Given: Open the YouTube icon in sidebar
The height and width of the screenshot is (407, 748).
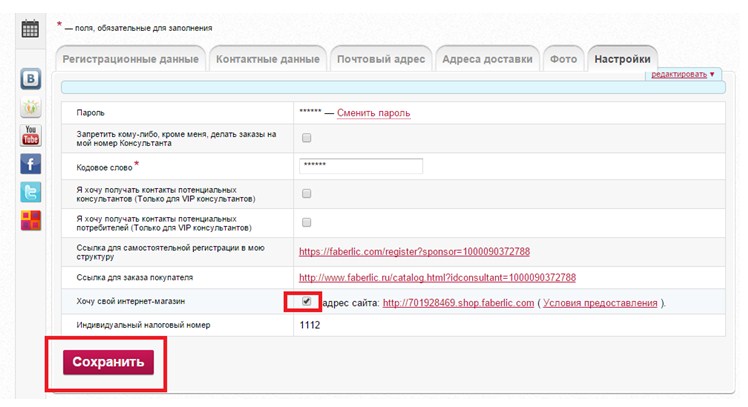Looking at the screenshot, I should [x=31, y=136].
